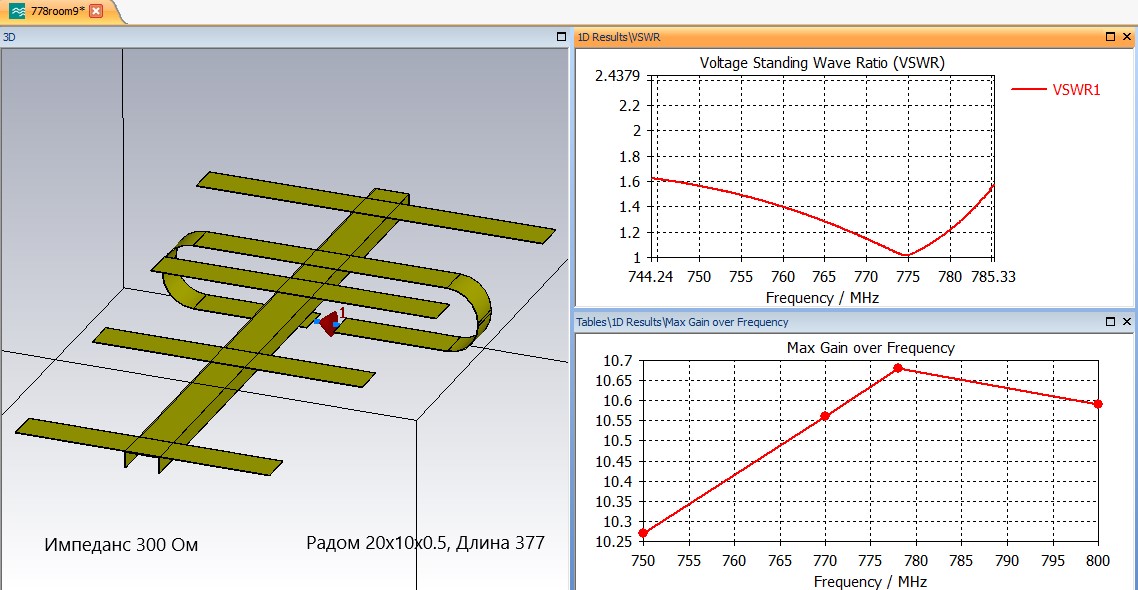Click the 2.4379 y-axis maximum value
The width and height of the screenshot is (1138, 590).
tap(617, 76)
